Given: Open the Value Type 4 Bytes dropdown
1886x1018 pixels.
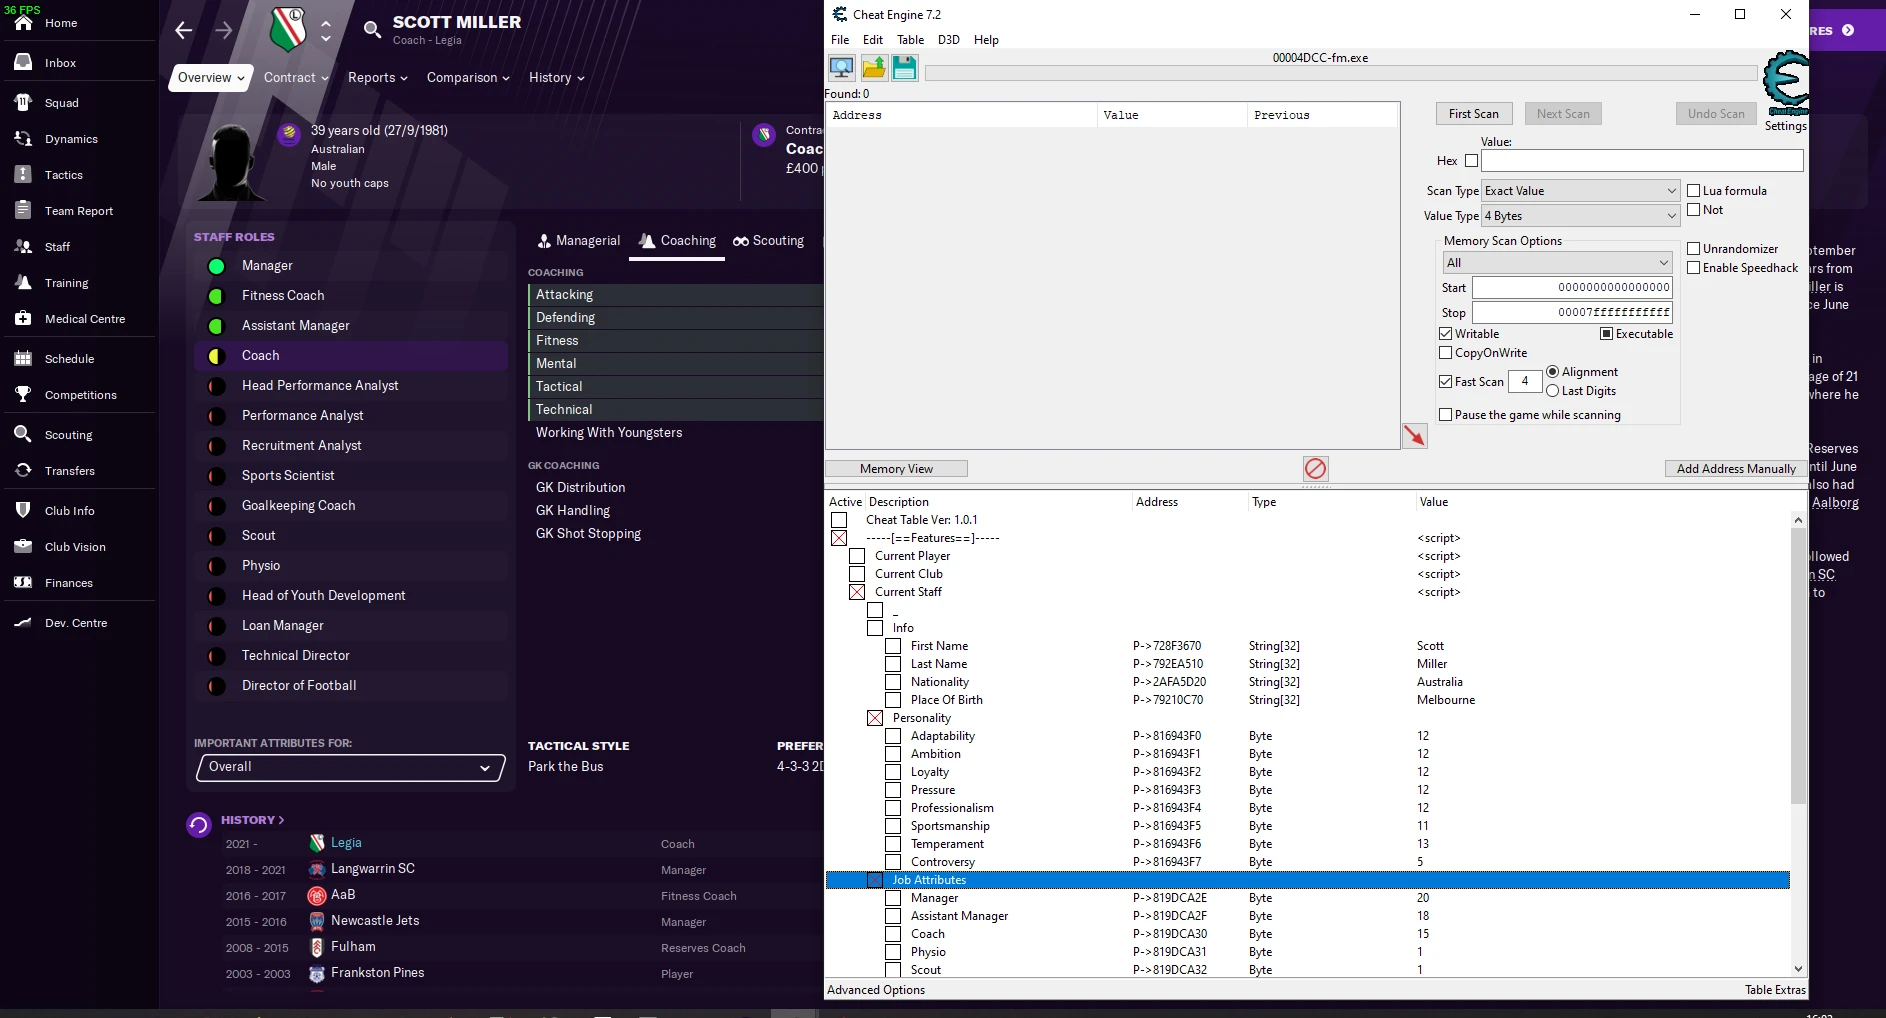Looking at the screenshot, I should click(1580, 216).
